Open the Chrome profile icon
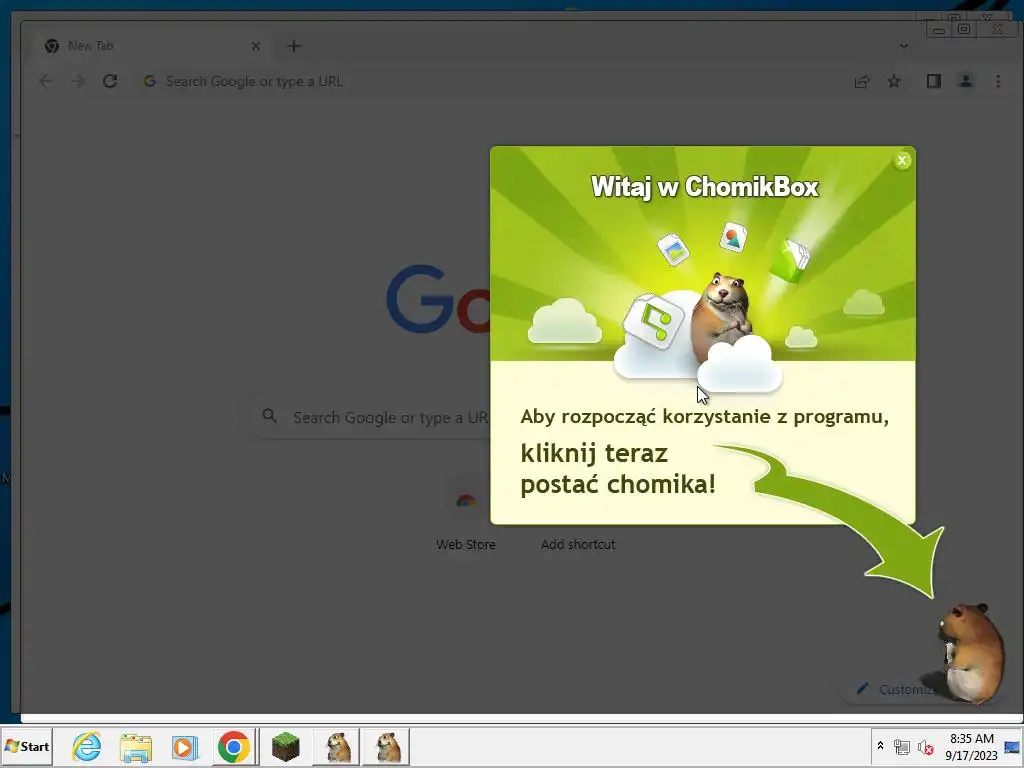 966,81
